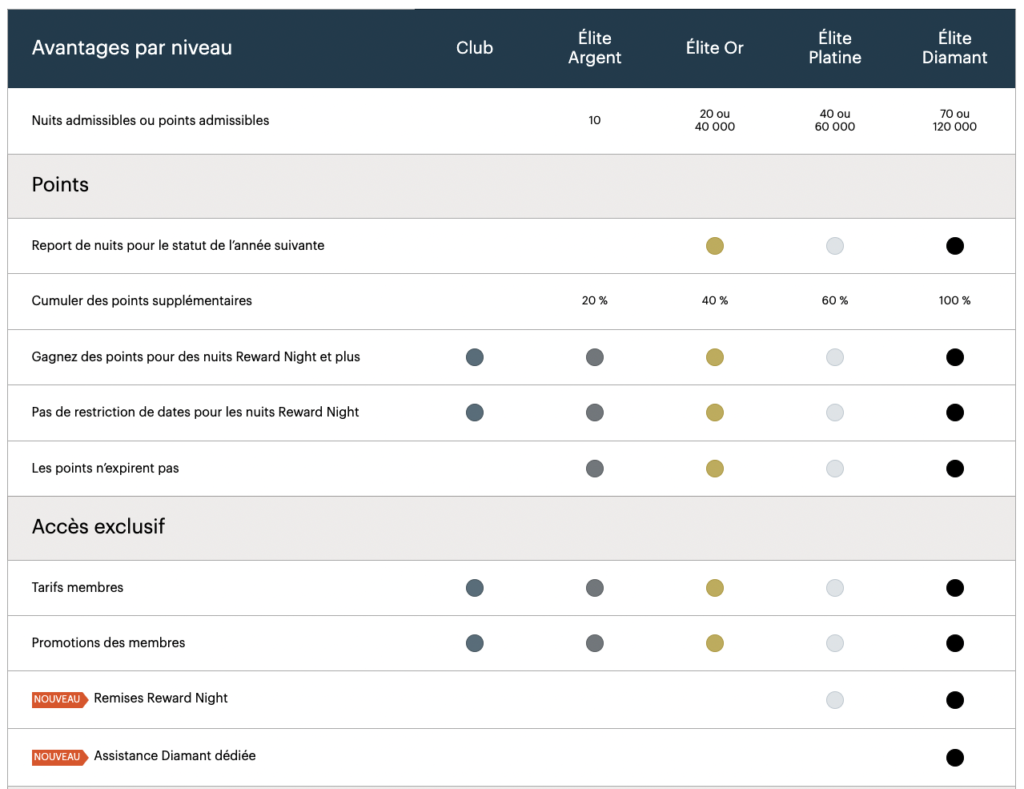Click the Élite Platine dot for Report de nuits
Screen dimensions: 1024x789
[x=835, y=245]
